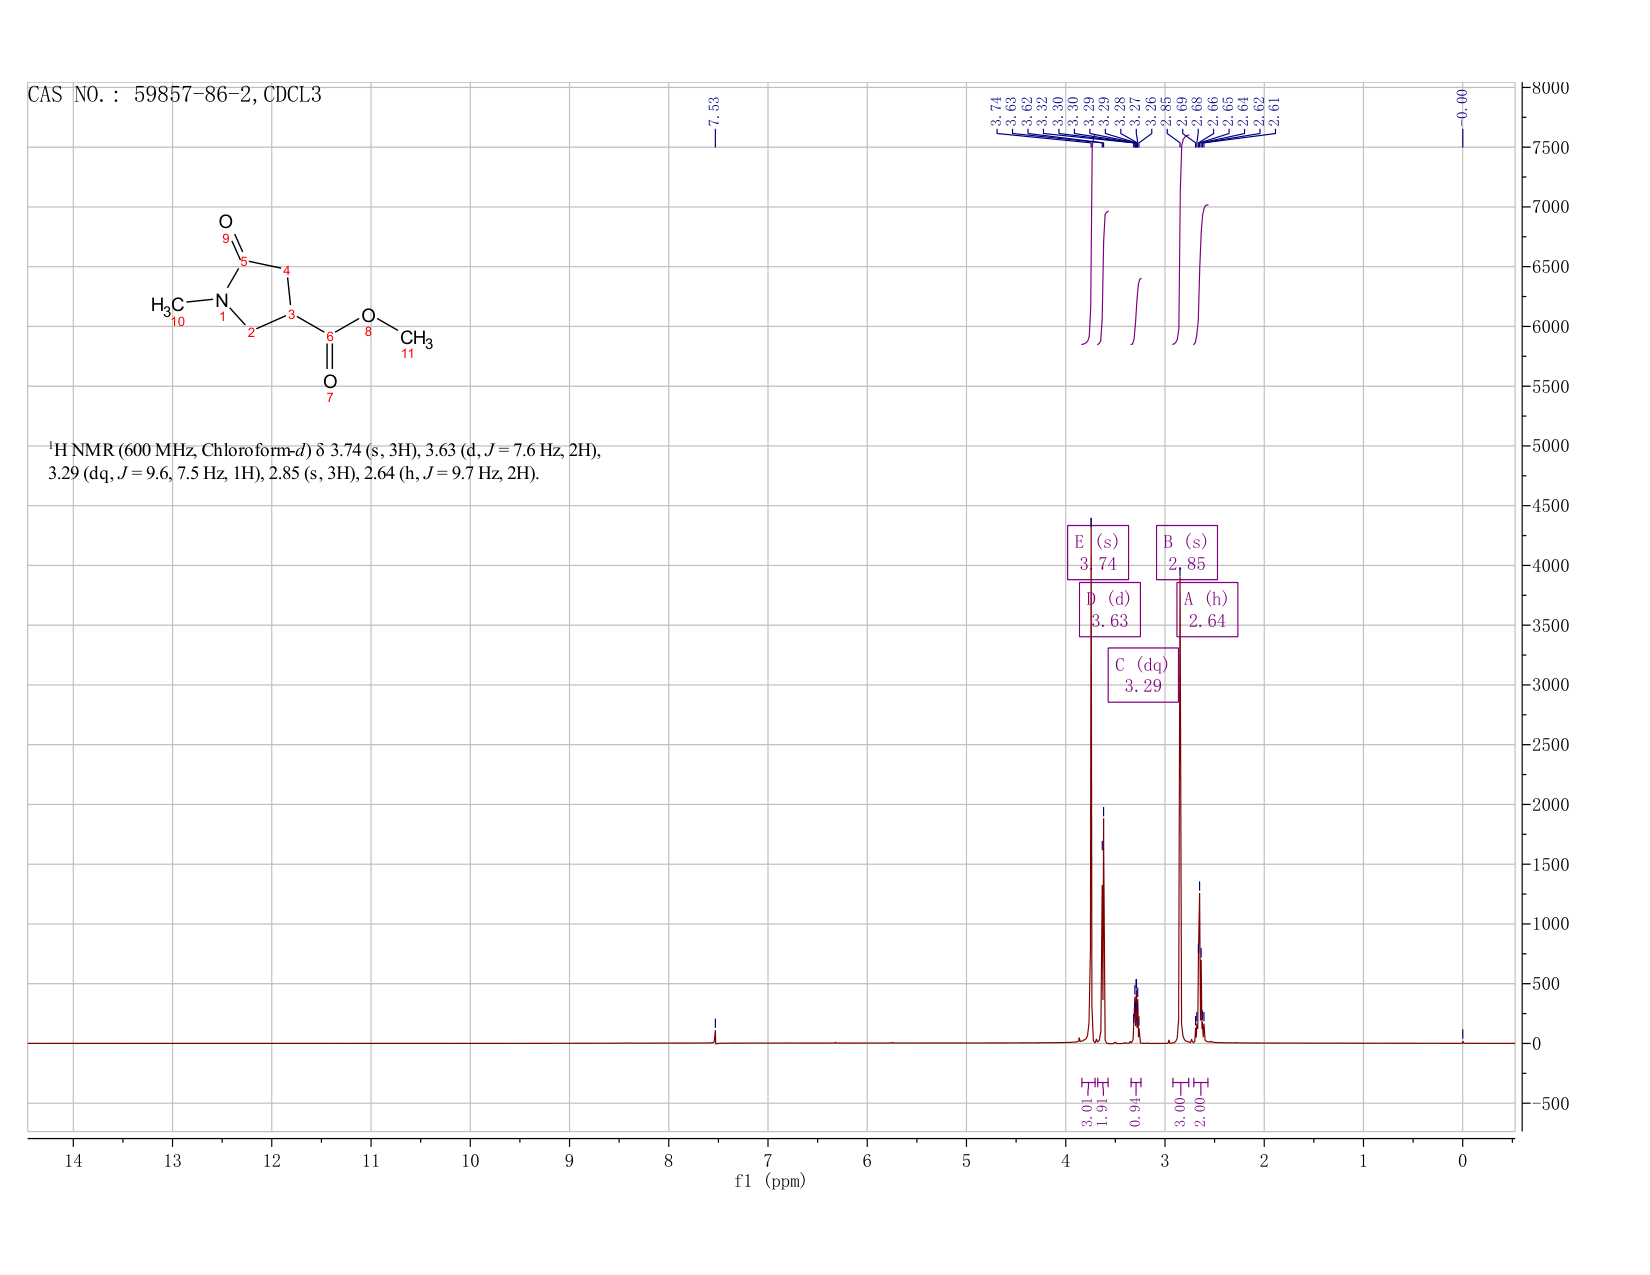
Task: Click the CH3 group labeled 11
Action: [416, 340]
